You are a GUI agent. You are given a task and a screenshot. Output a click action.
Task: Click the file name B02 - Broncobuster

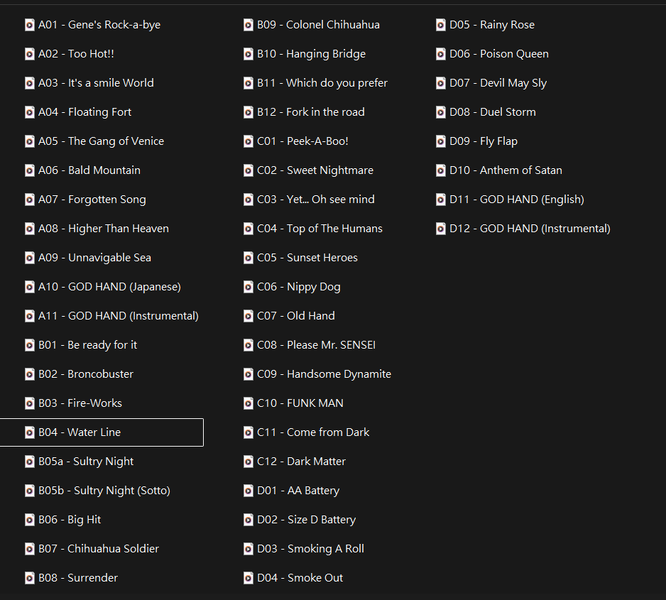pyautogui.click(x=86, y=374)
